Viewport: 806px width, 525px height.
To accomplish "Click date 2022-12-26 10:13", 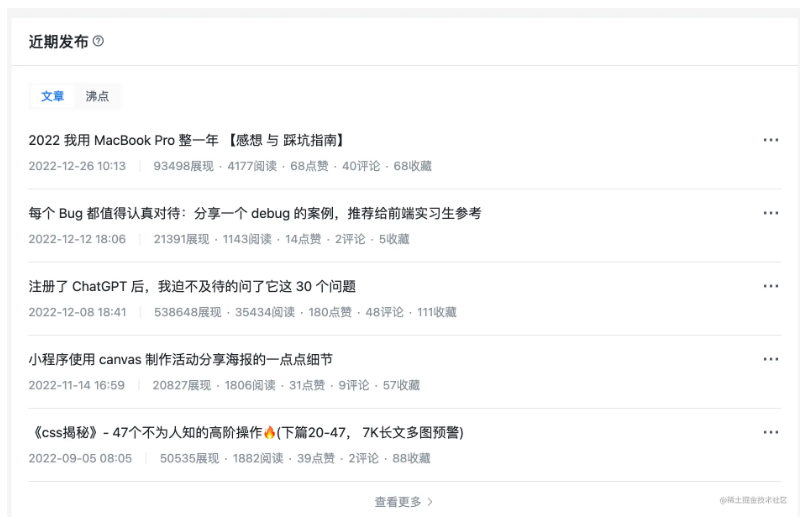I will [77, 166].
